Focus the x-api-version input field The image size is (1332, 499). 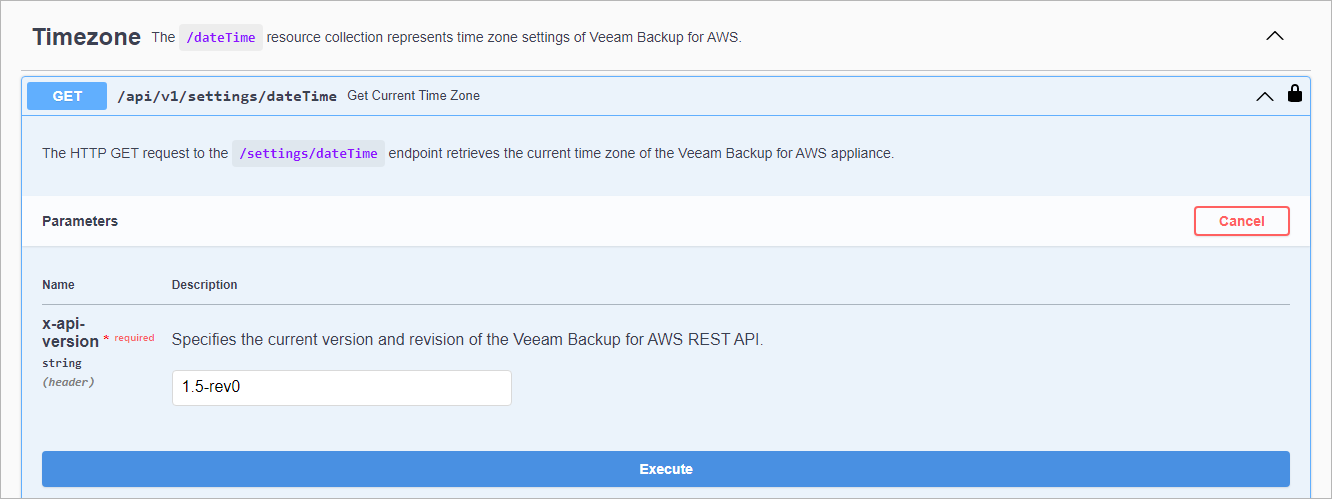[x=341, y=388]
